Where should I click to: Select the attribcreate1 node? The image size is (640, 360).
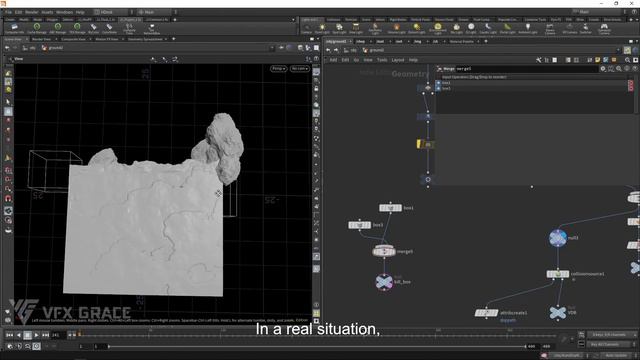(x=486, y=313)
